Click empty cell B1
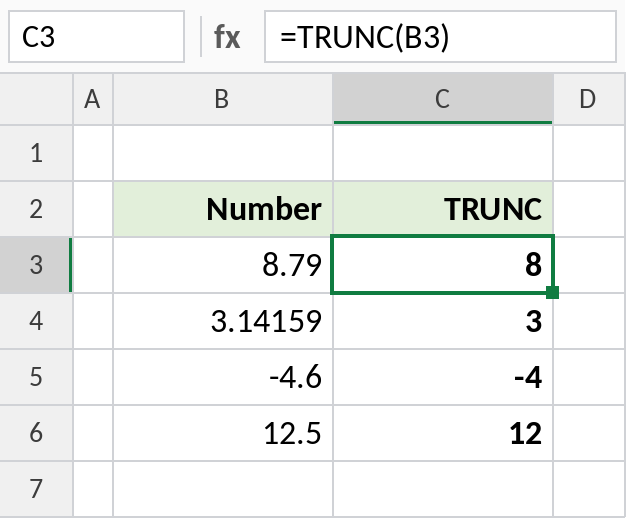 coord(223,153)
